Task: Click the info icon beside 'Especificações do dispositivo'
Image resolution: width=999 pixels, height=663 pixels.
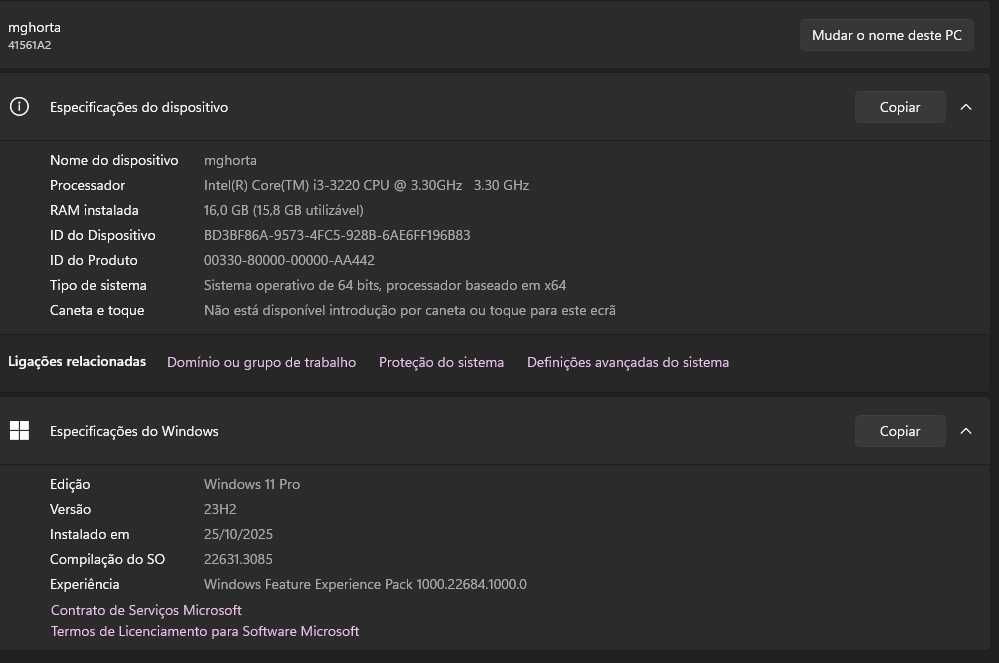Action: click(19, 106)
